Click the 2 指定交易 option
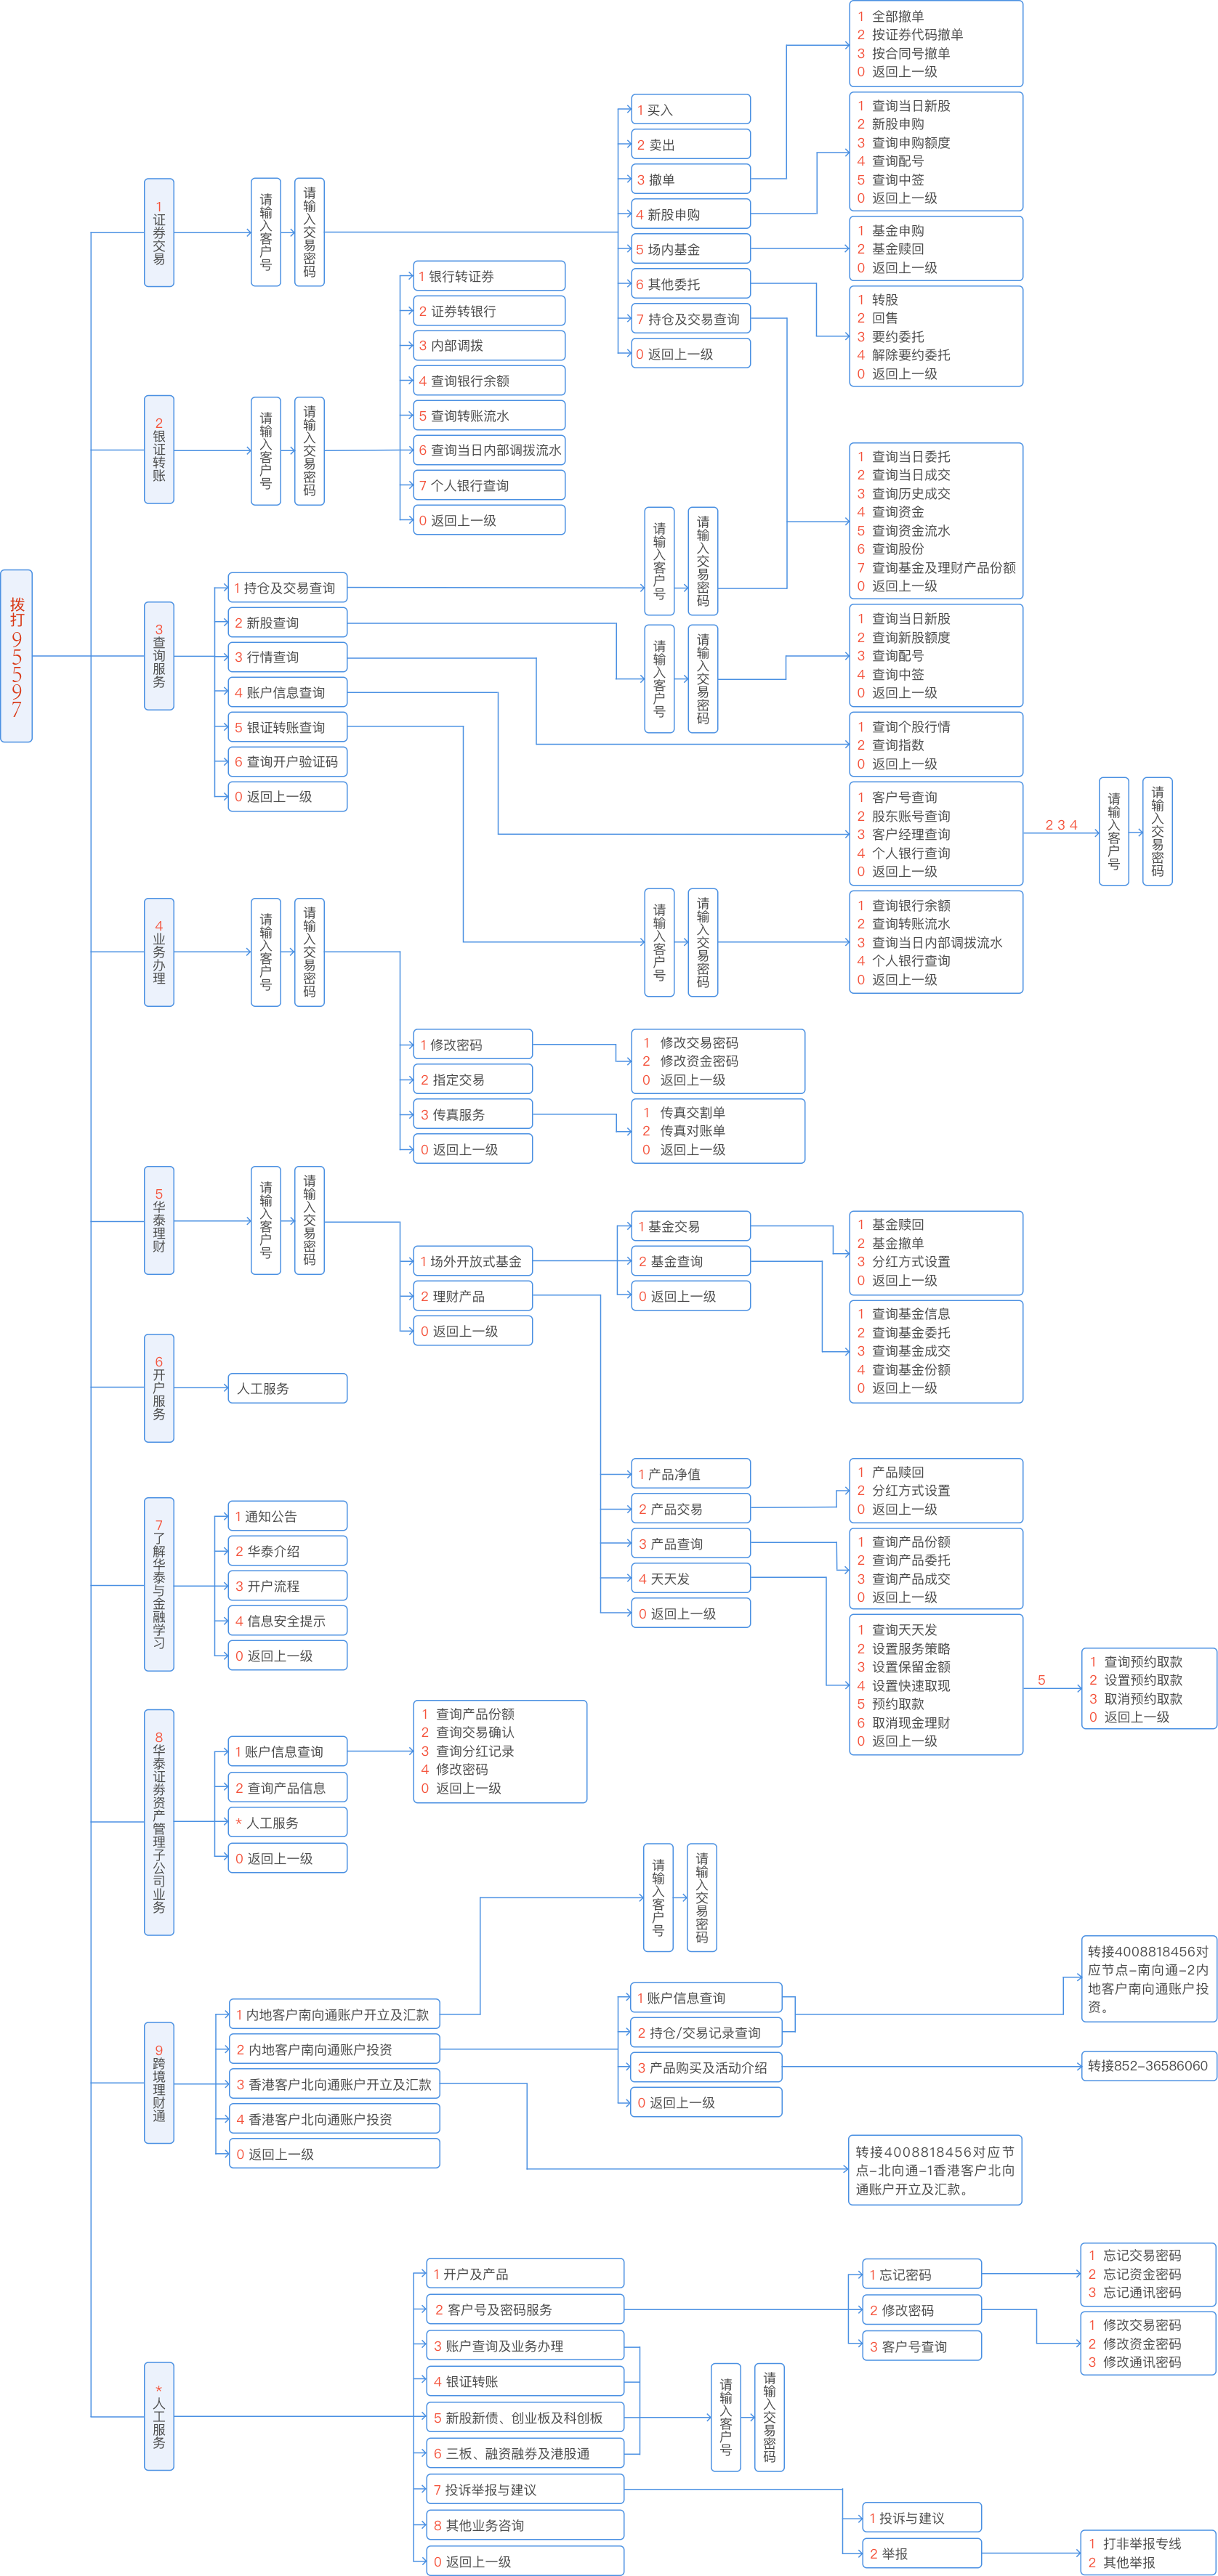1218x2576 pixels. pos(472,1080)
